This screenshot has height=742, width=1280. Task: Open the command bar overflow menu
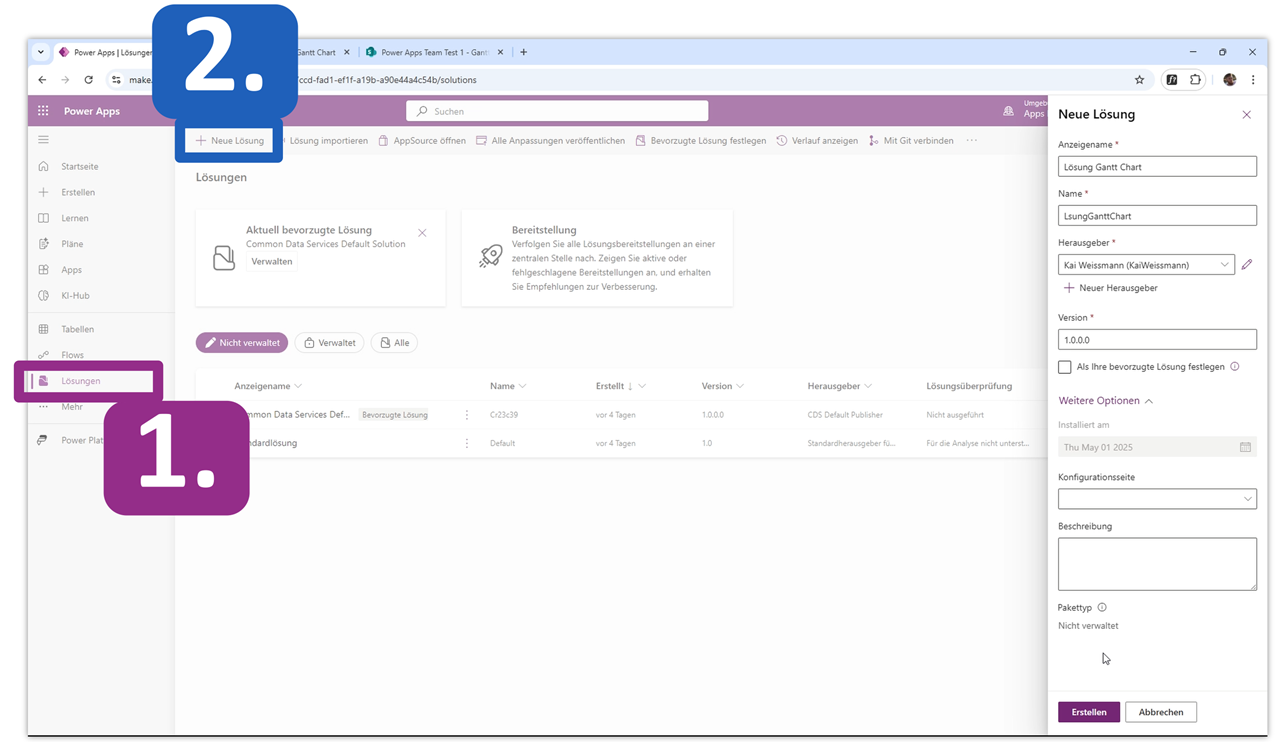pos(971,141)
